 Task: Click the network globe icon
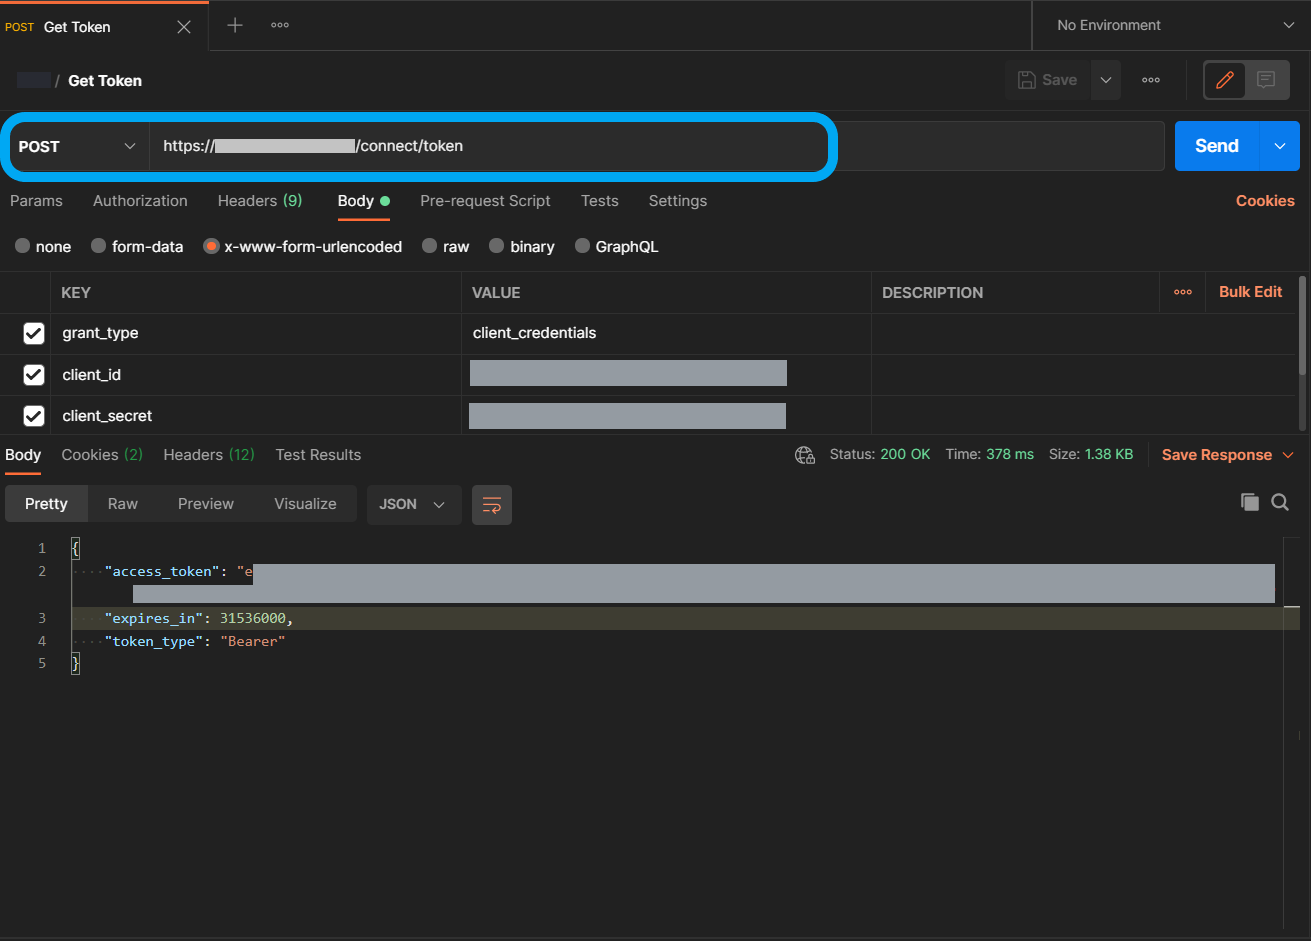[805, 455]
